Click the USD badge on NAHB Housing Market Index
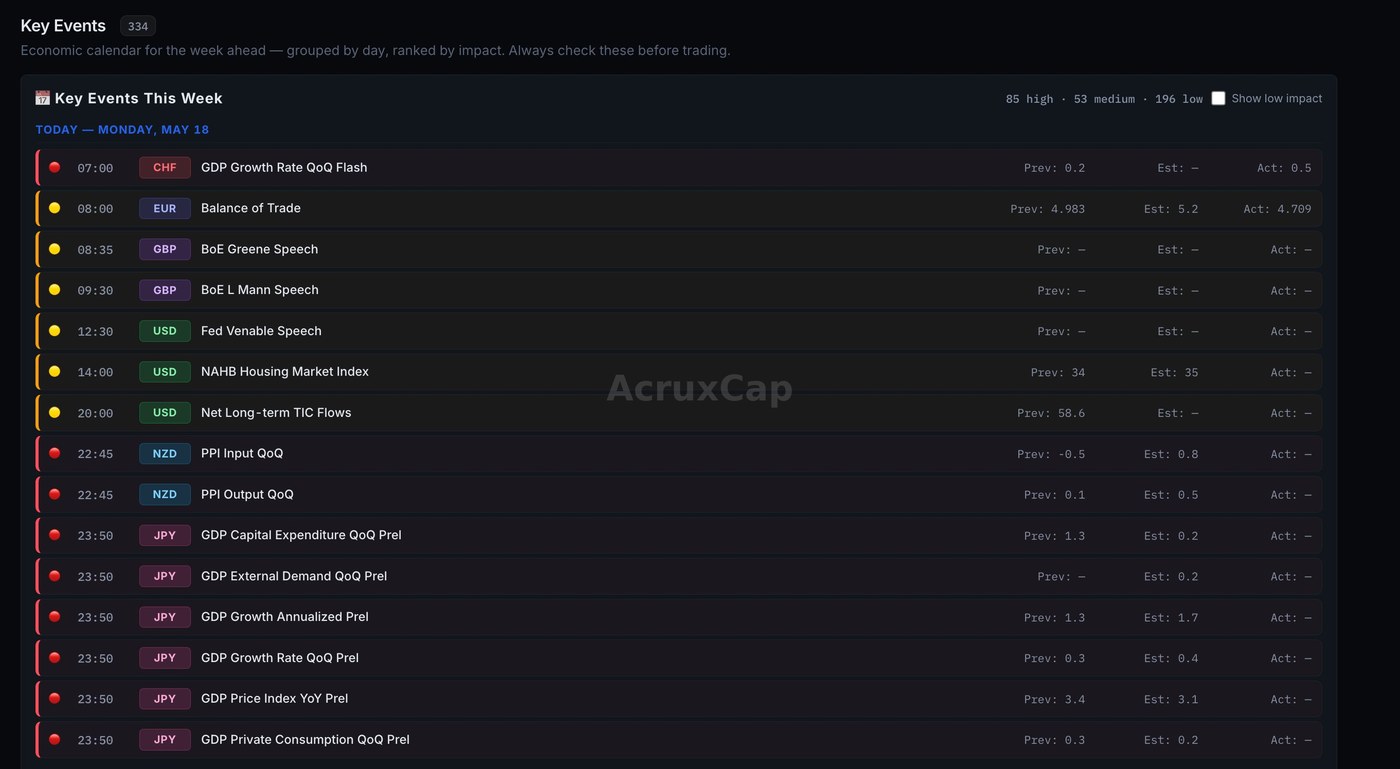The height and width of the screenshot is (769, 1400). coord(165,371)
